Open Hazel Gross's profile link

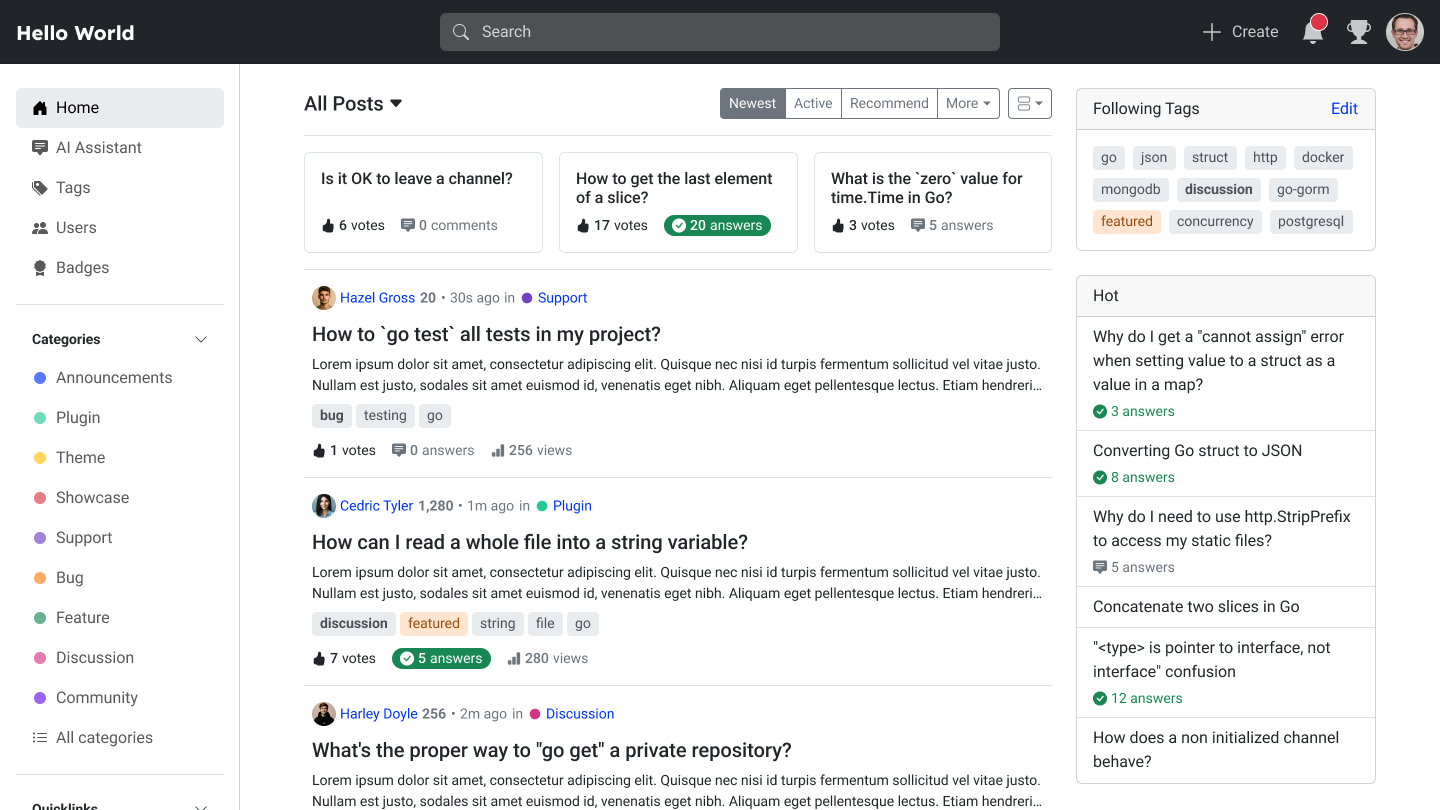376,297
